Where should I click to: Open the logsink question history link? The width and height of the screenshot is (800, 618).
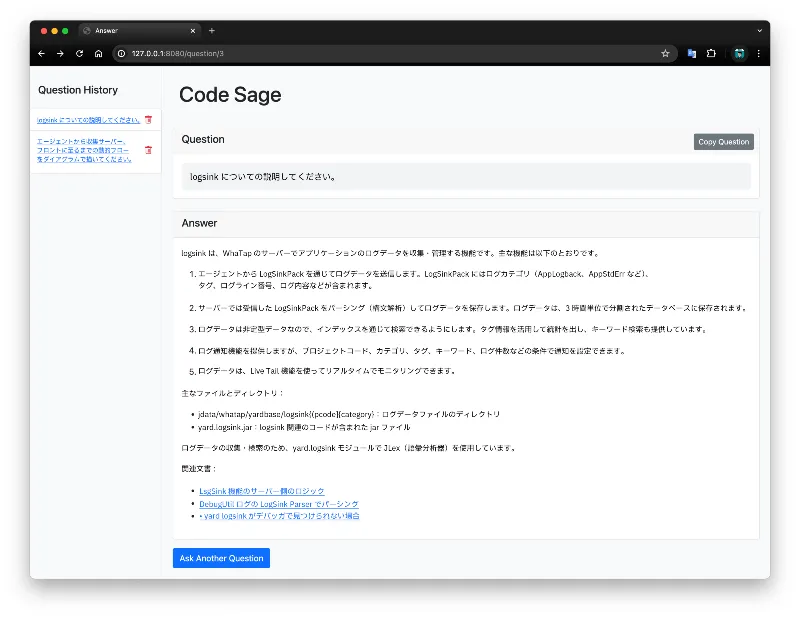click(88, 120)
